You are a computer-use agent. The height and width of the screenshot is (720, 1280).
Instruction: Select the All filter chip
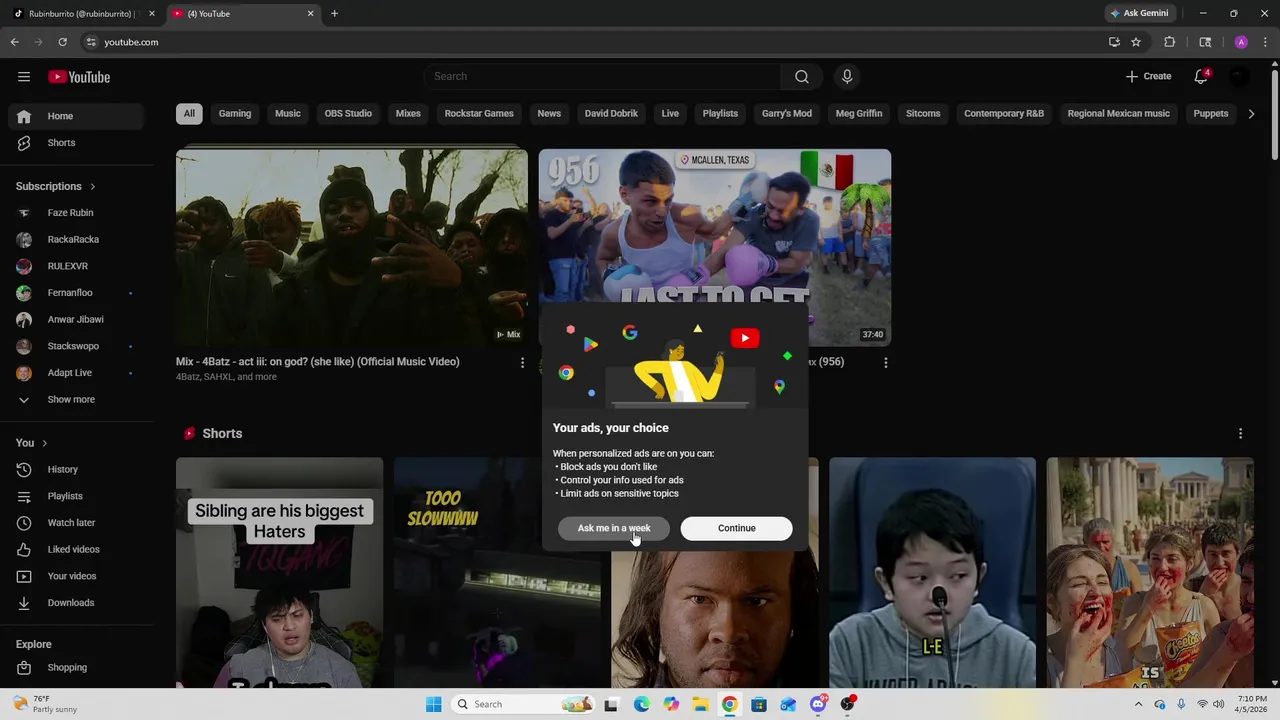click(189, 114)
